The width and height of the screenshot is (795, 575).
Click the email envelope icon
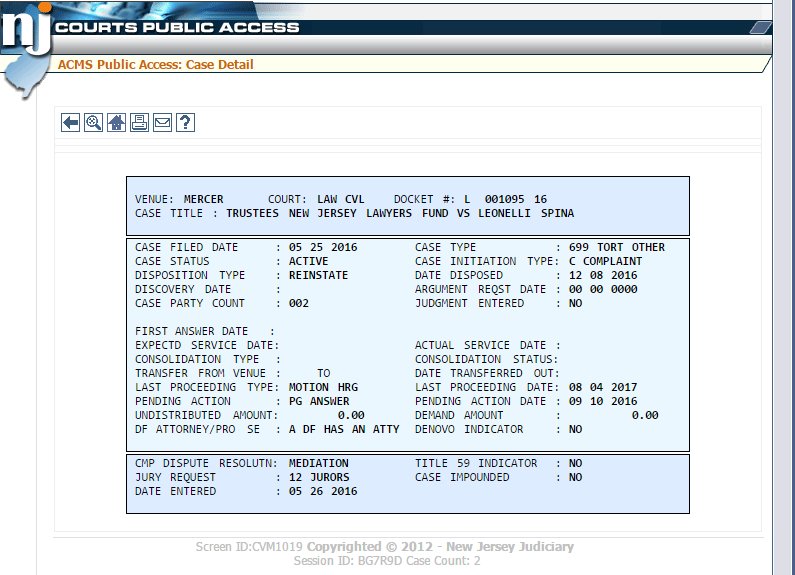click(x=162, y=123)
